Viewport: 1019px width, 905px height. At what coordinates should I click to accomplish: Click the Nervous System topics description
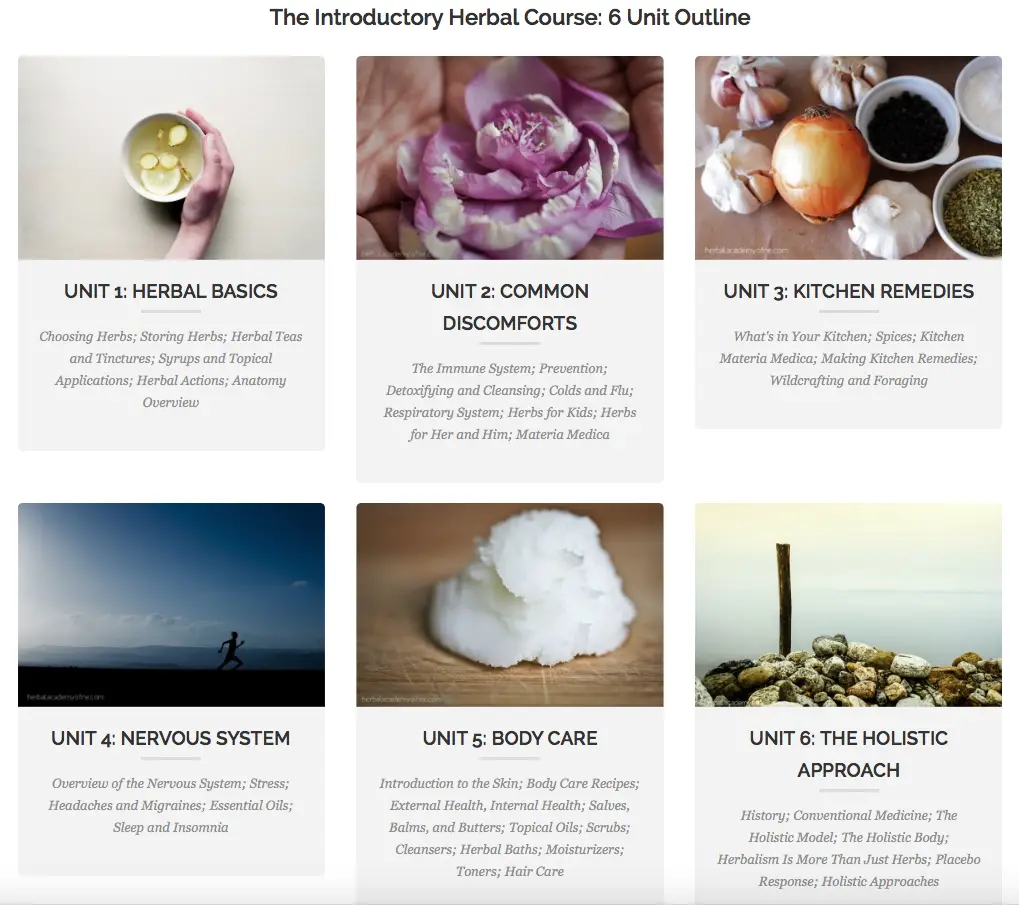coord(171,805)
